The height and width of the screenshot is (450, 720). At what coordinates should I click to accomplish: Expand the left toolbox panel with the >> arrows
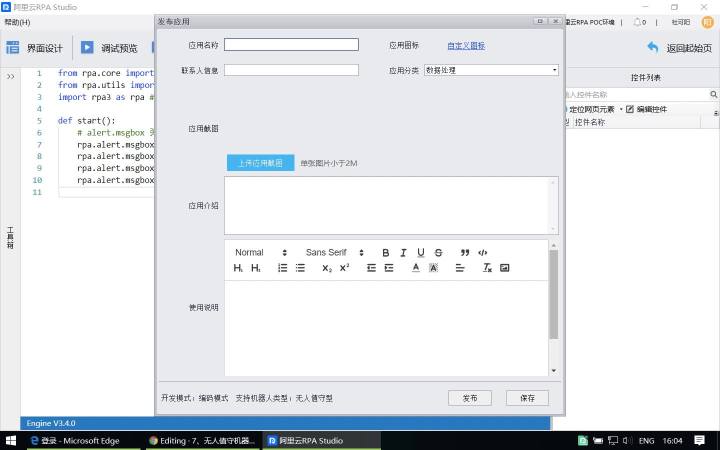coord(11,76)
